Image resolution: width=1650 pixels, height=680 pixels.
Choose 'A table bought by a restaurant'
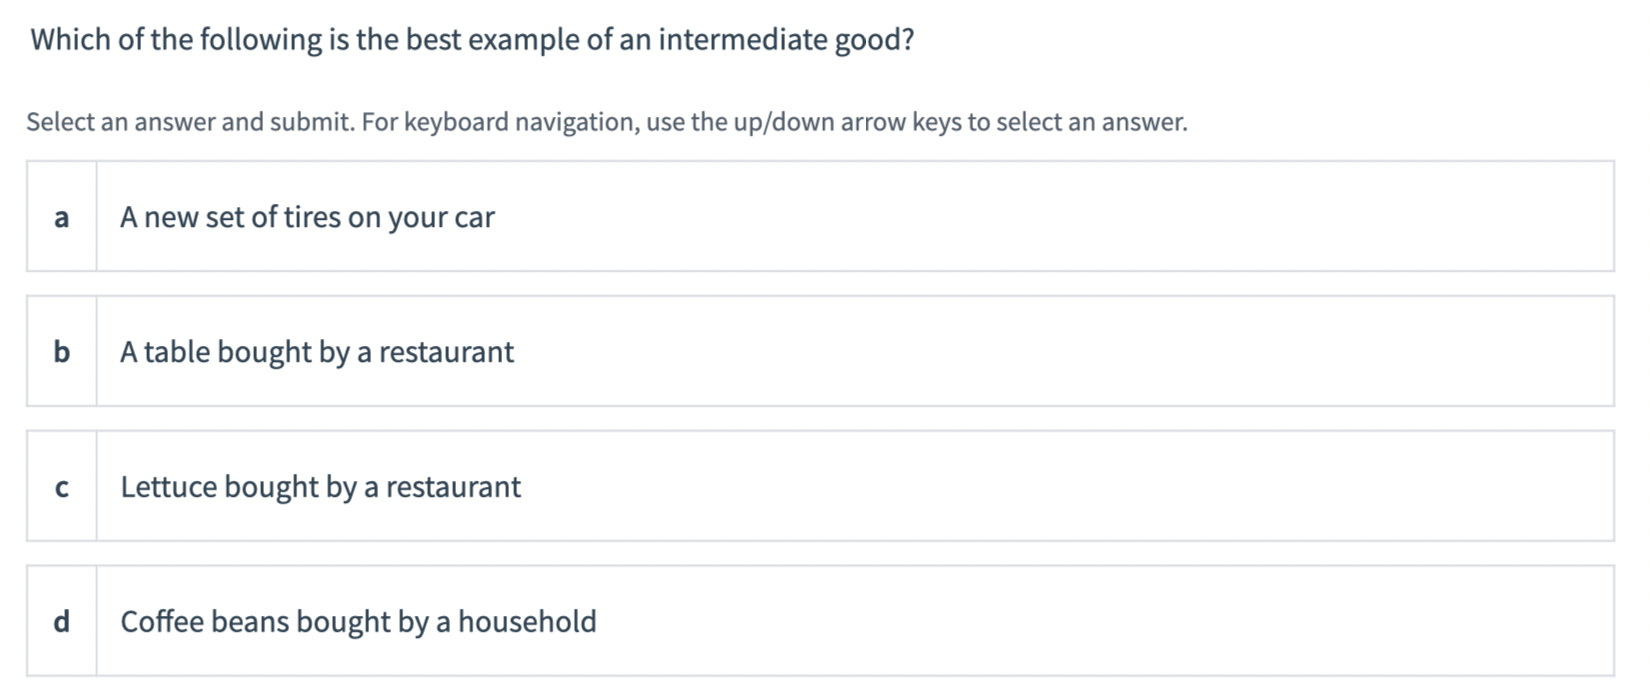pos(317,351)
